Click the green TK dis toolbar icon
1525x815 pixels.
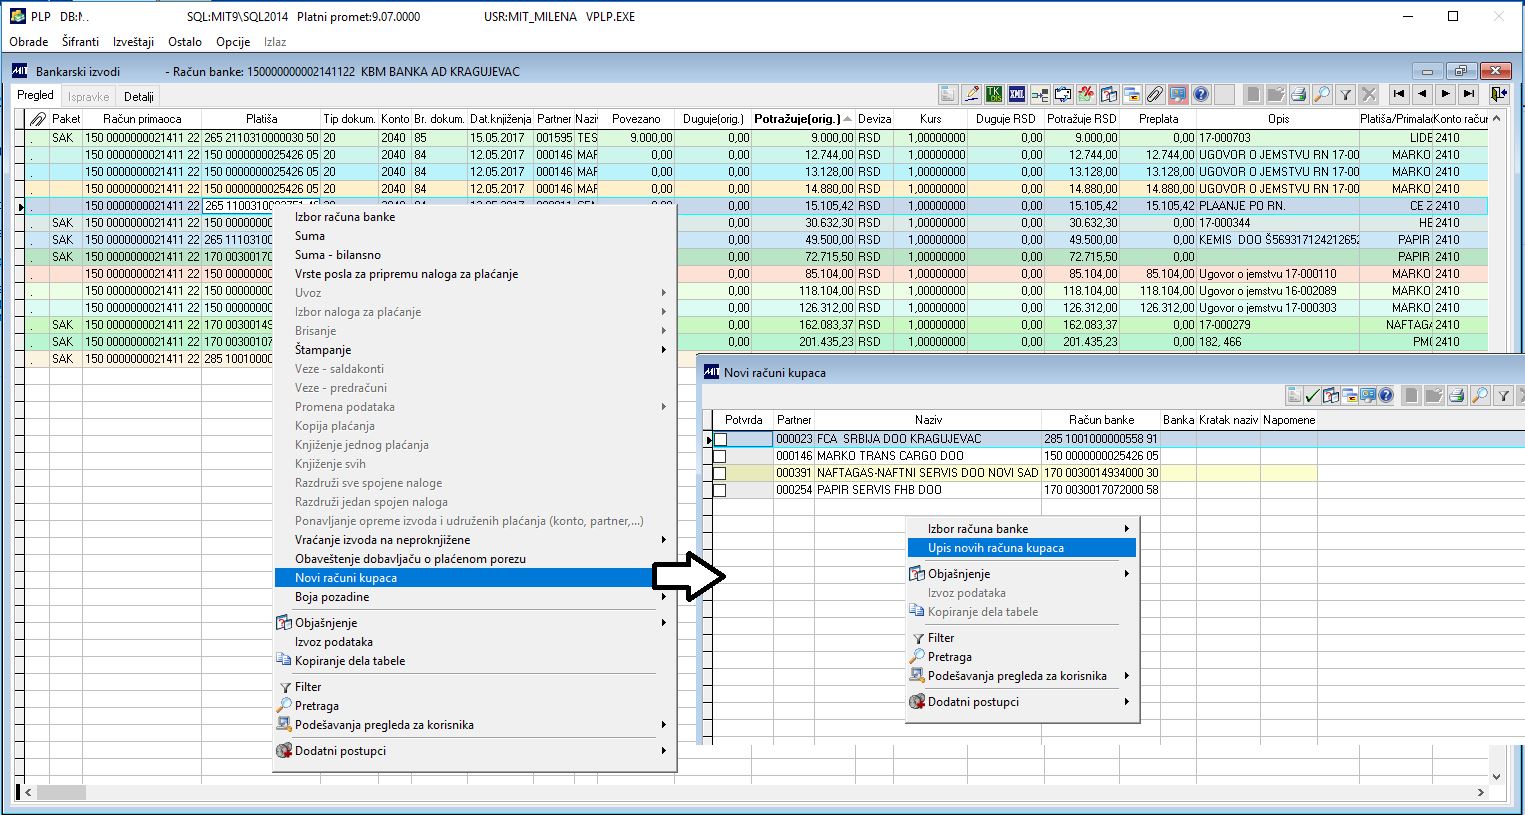coord(994,94)
